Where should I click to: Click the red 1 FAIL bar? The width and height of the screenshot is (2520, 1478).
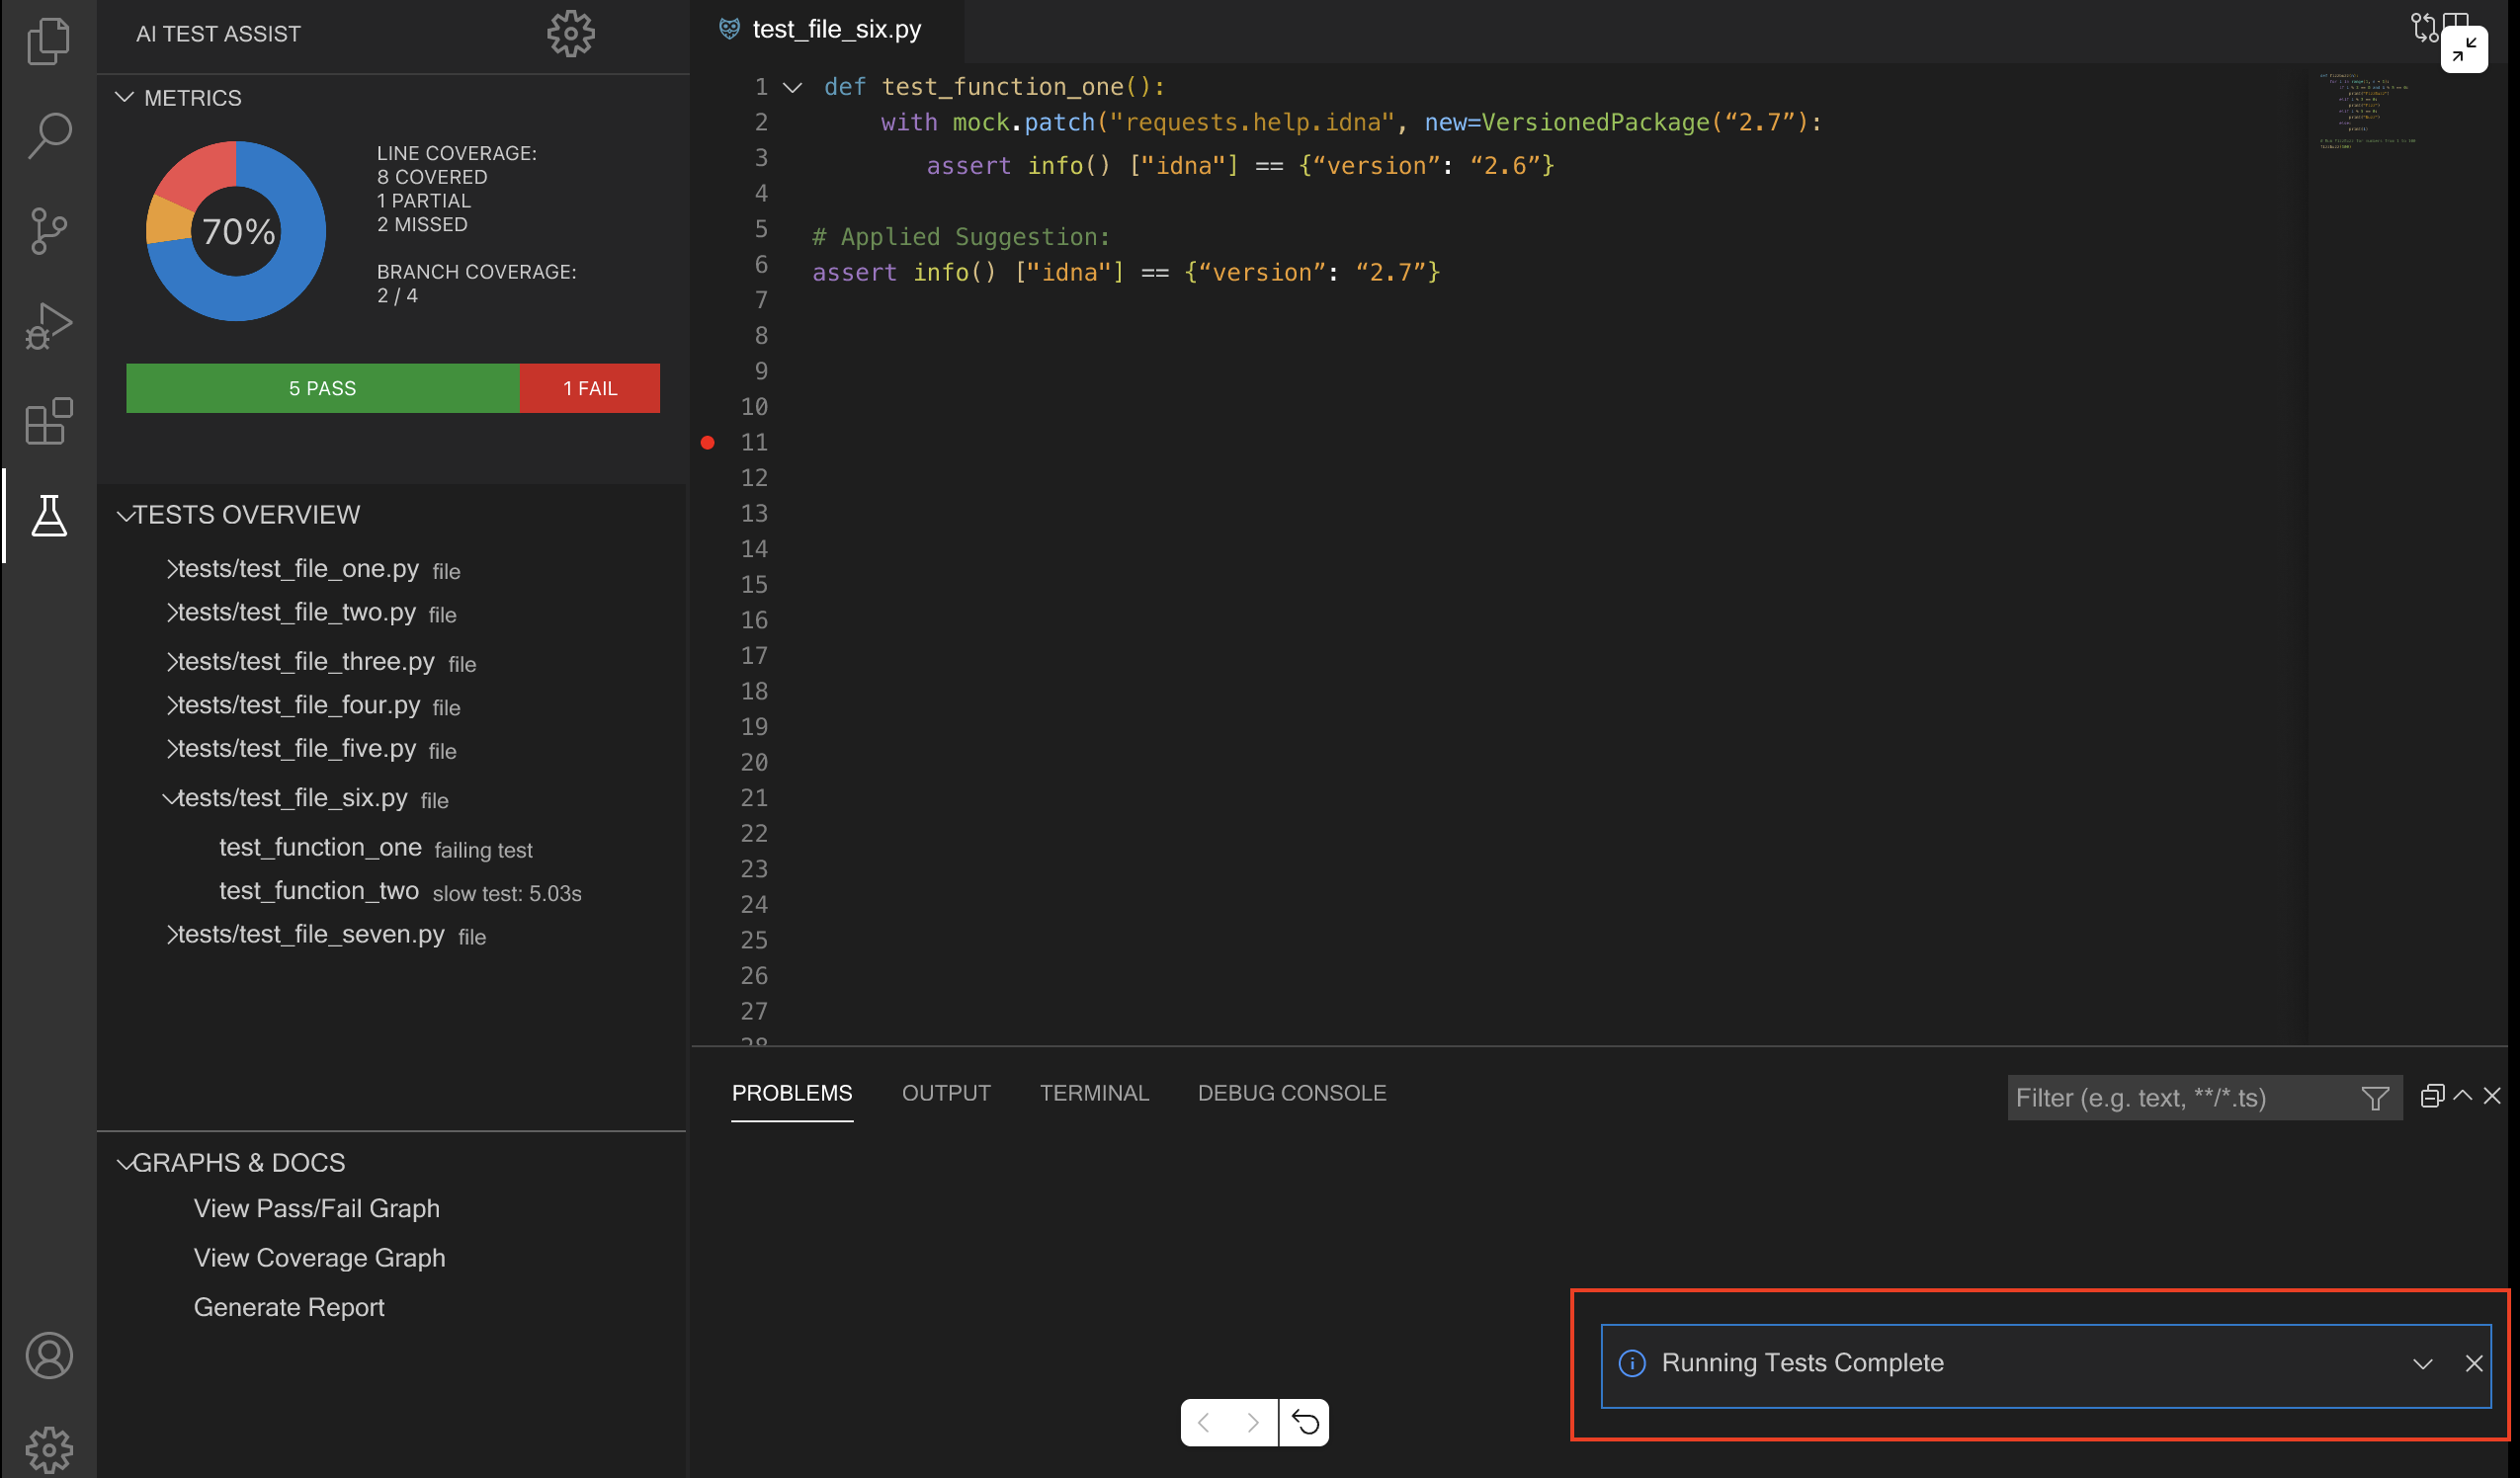[x=589, y=388]
